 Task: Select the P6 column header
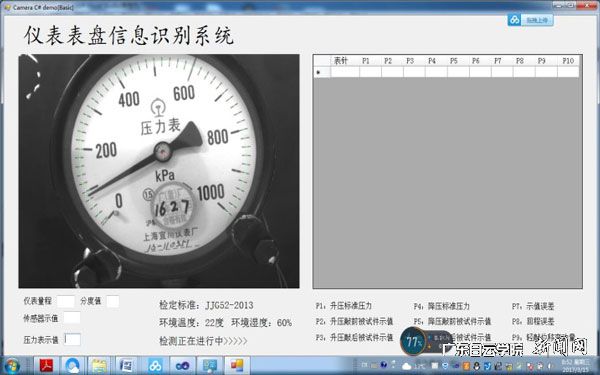pos(480,60)
